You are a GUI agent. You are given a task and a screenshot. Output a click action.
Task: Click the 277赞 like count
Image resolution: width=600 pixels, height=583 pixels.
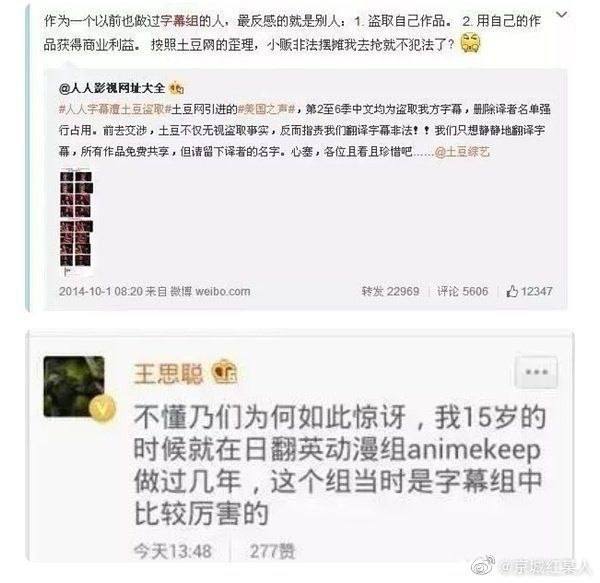click(x=272, y=551)
